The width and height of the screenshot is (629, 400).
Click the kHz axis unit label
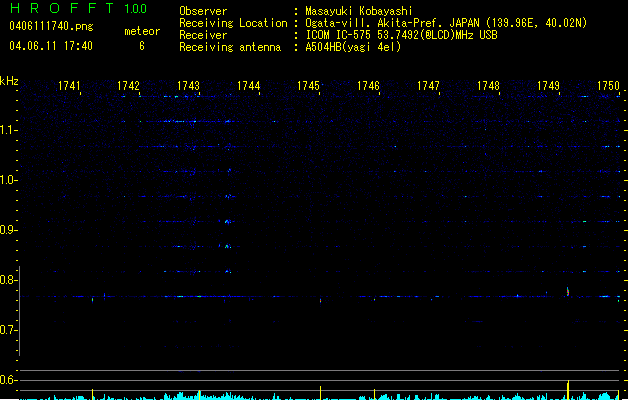[x=9, y=81]
